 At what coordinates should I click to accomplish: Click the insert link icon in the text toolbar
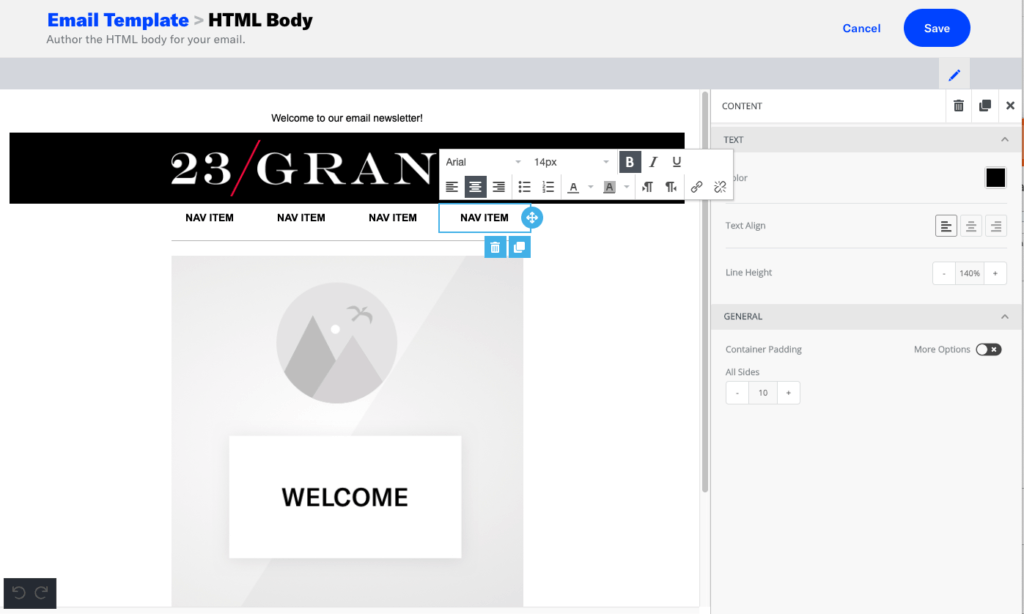pos(696,187)
